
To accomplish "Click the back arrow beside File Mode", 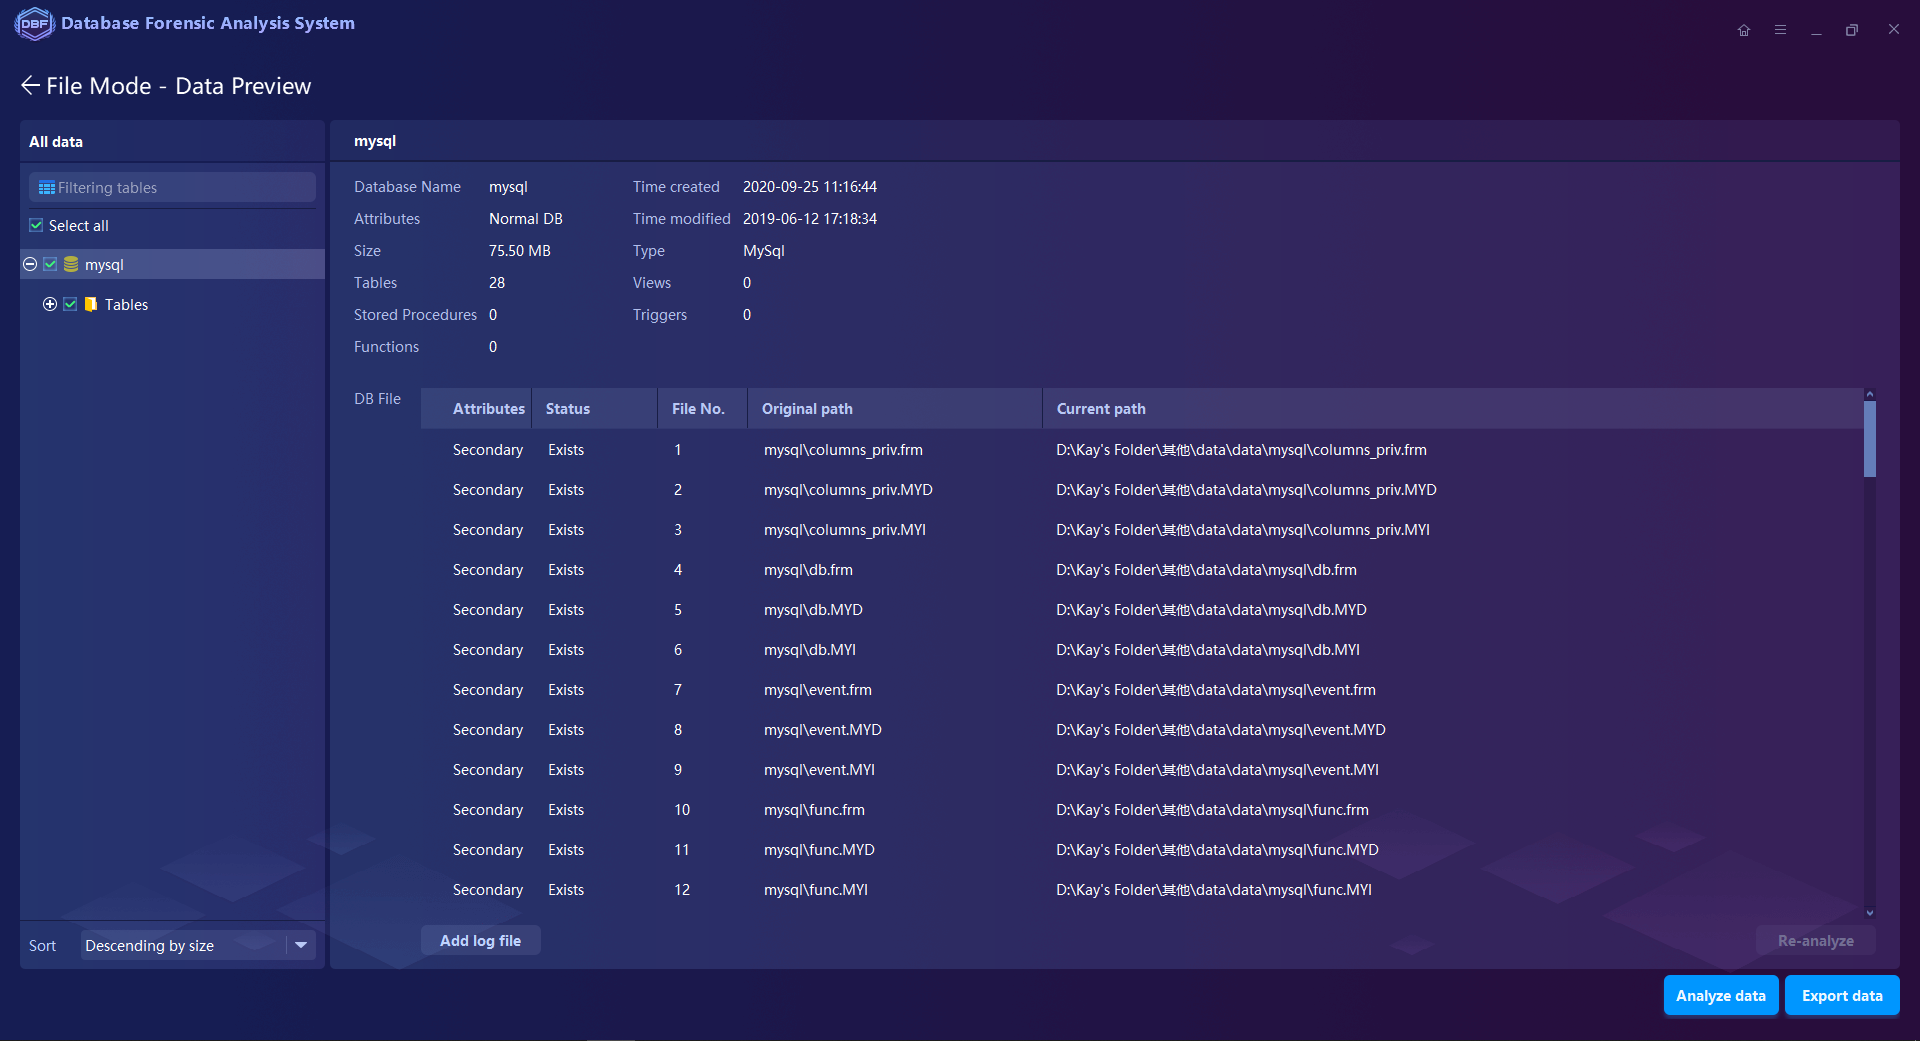I will [x=30, y=86].
